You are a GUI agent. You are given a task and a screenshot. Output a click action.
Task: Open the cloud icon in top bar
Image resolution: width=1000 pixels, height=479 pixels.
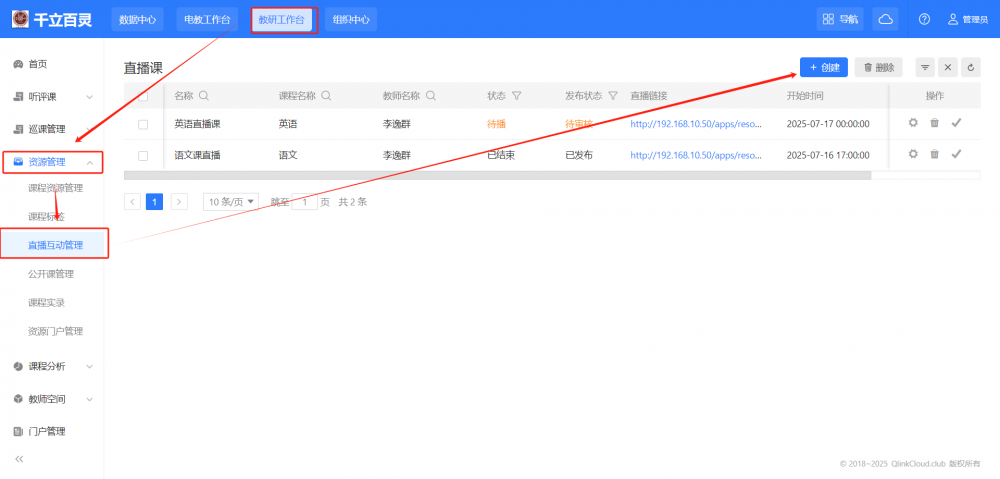pos(885,19)
